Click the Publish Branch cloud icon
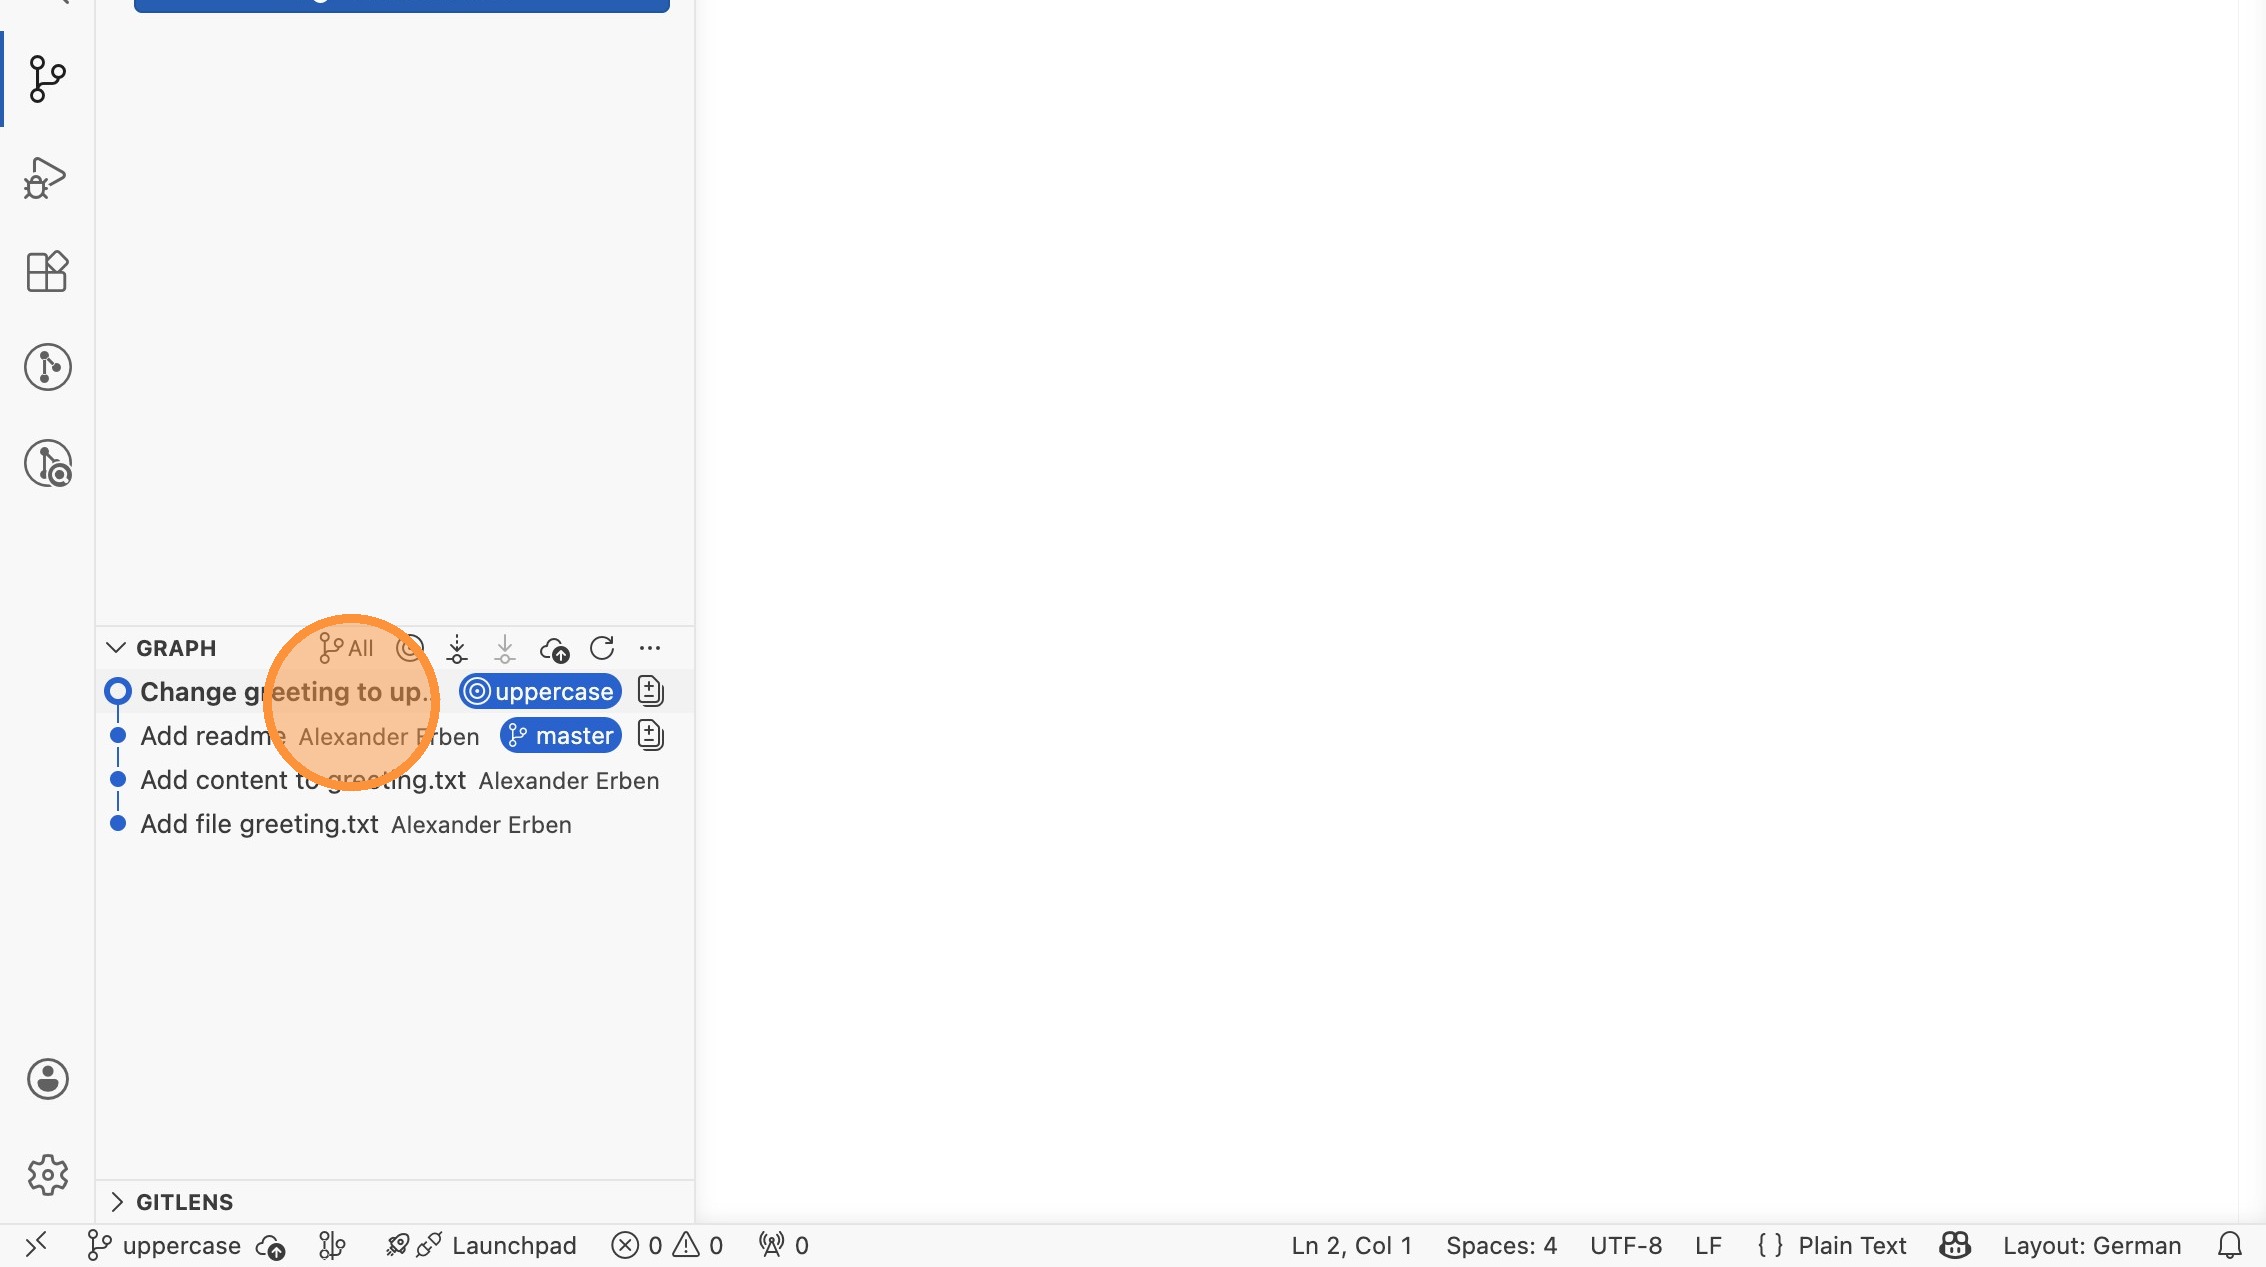This screenshot has width=2266, height=1267. click(x=554, y=649)
